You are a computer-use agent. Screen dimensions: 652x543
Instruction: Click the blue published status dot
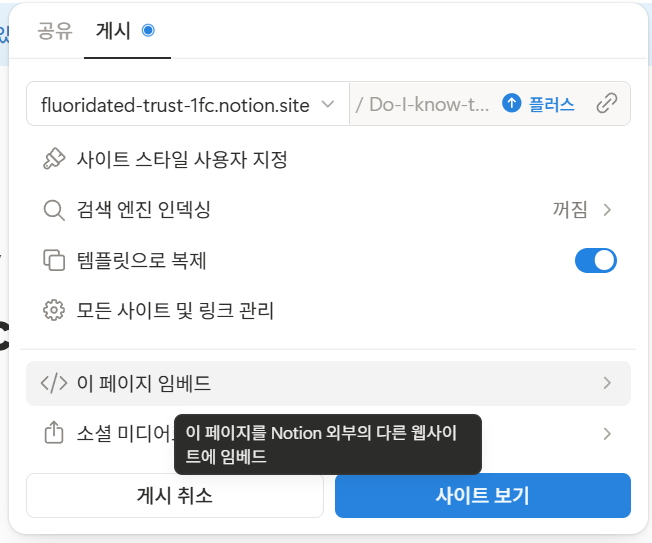coord(148,30)
